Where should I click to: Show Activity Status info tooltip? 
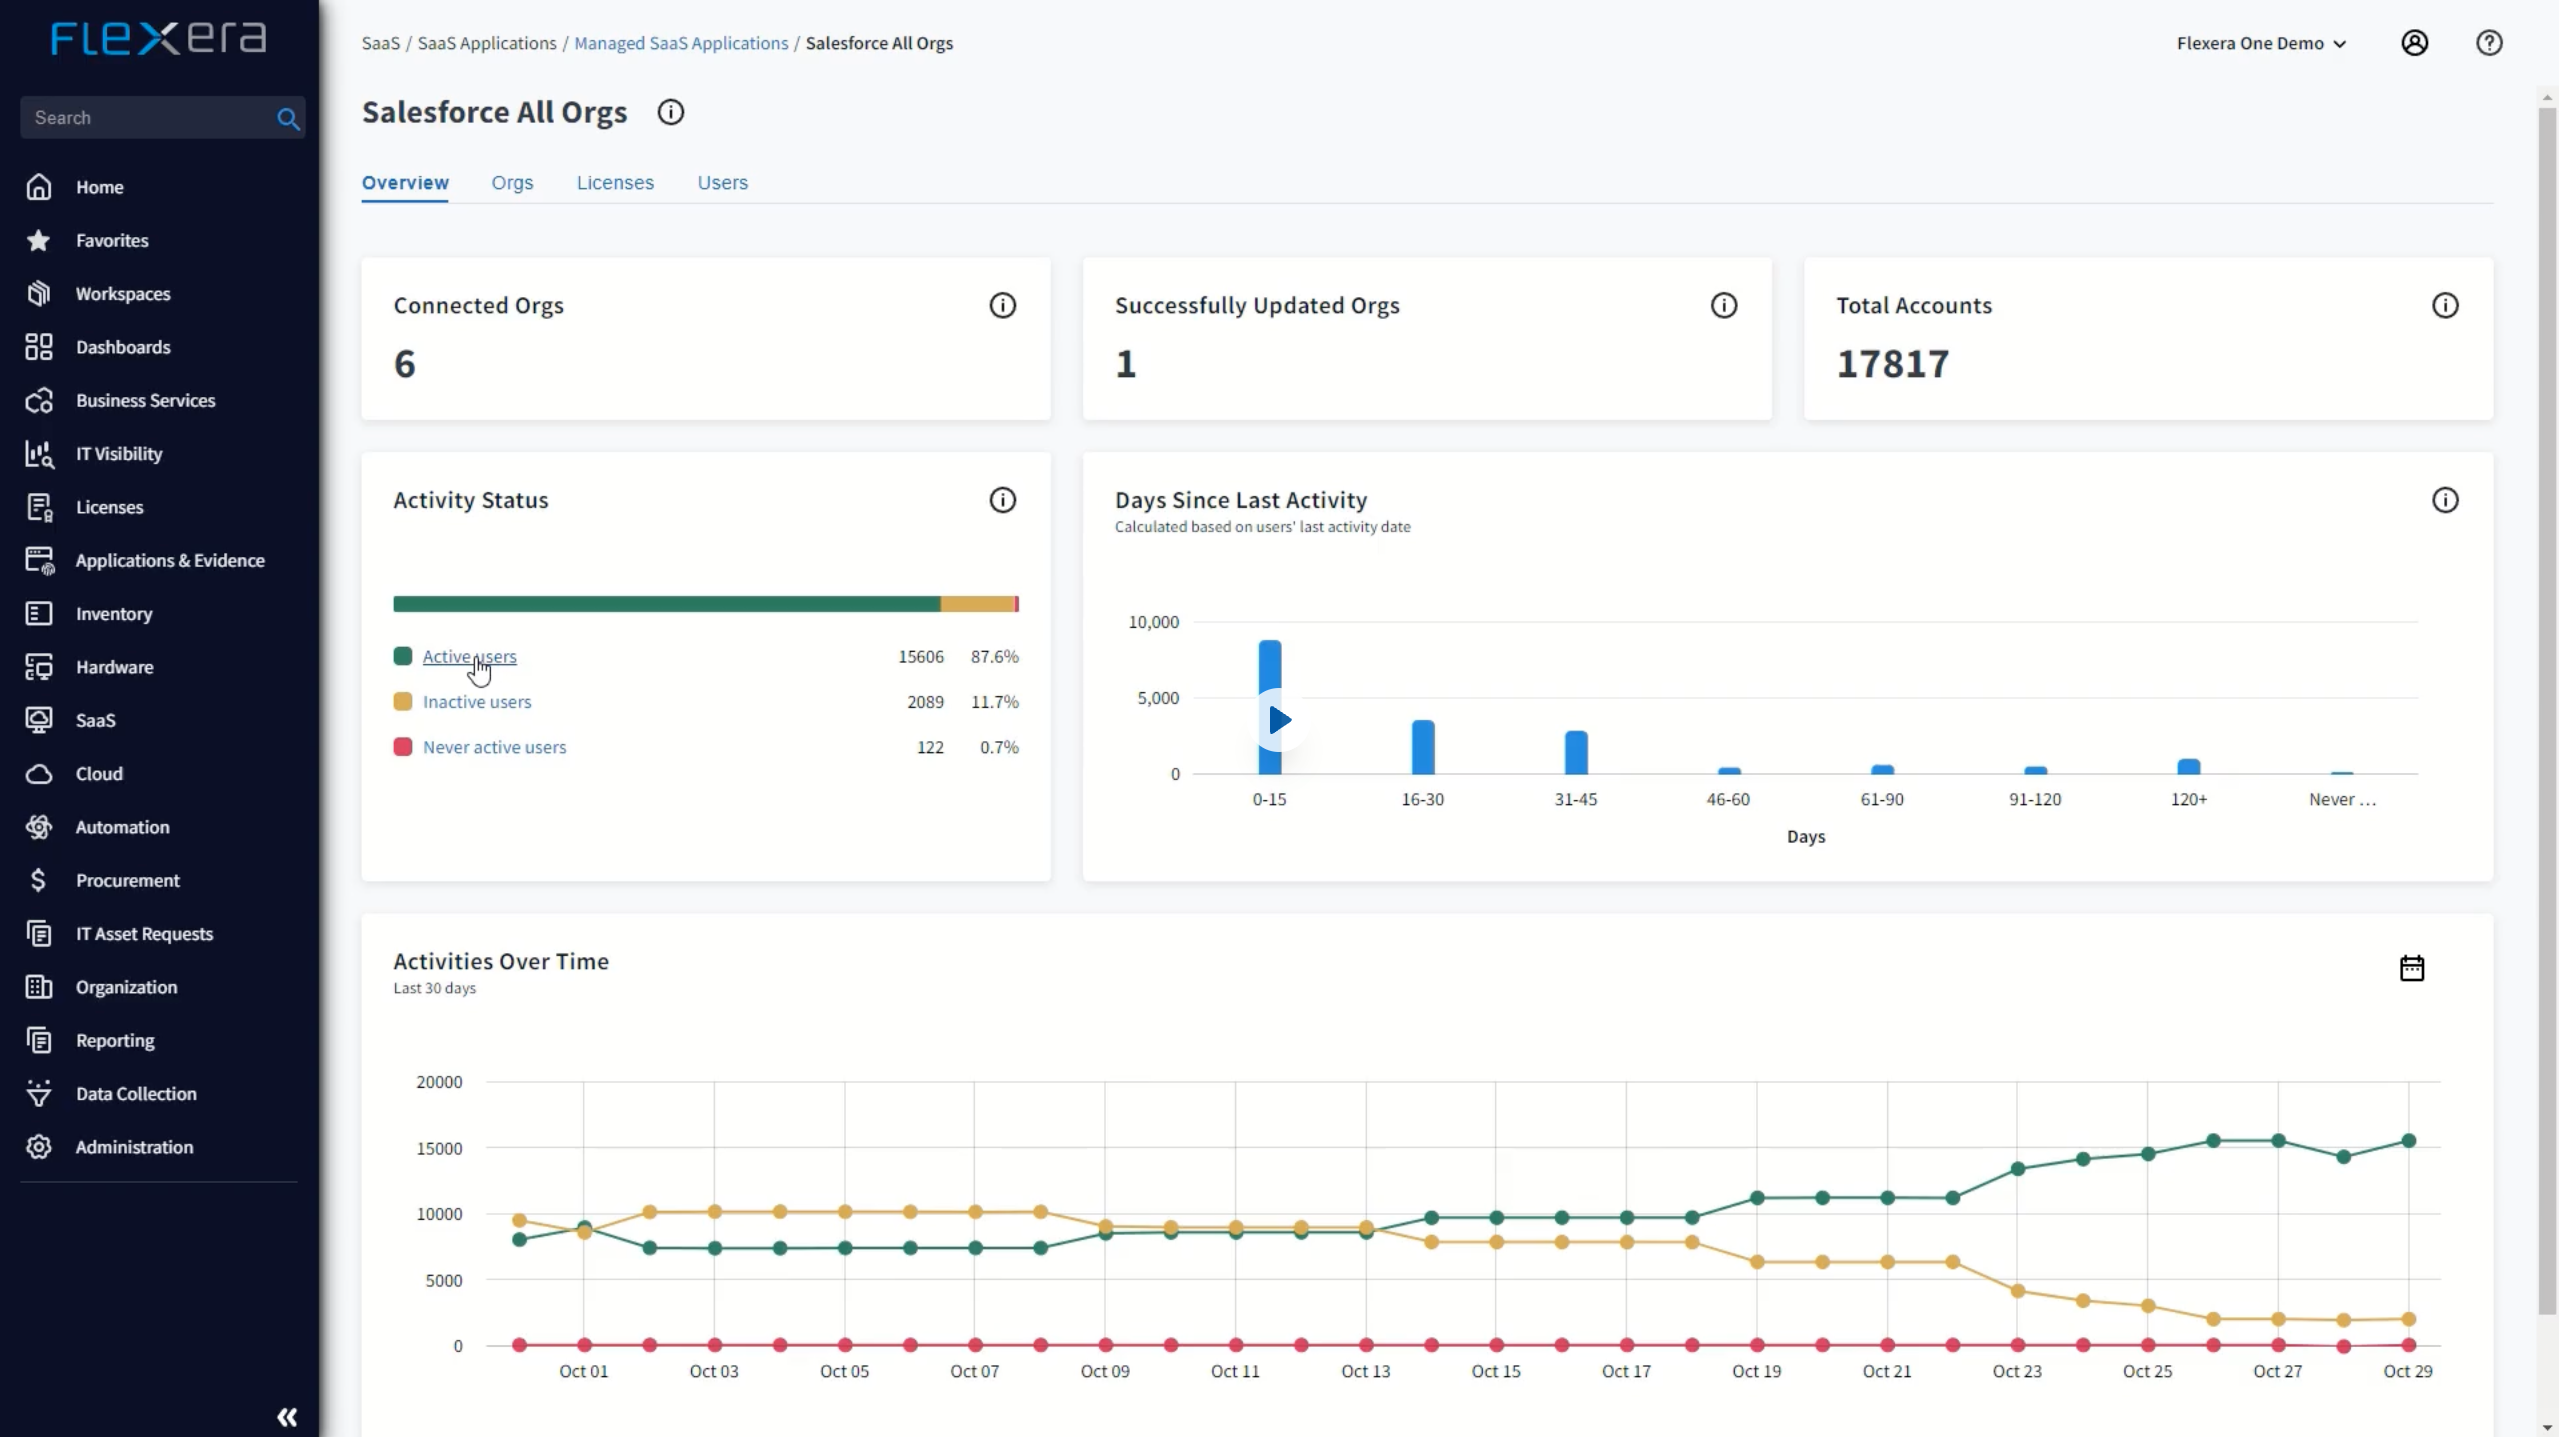[1002, 500]
